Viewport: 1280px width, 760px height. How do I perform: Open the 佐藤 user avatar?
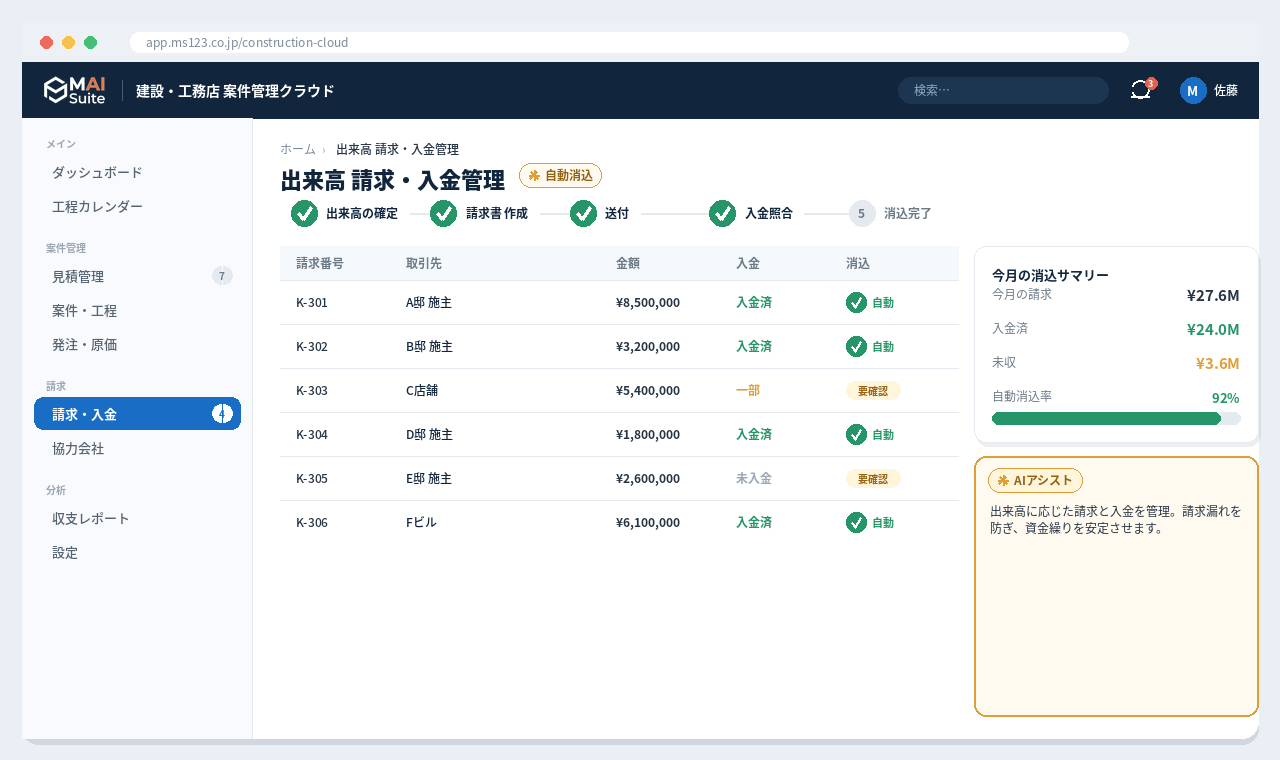(x=1193, y=90)
